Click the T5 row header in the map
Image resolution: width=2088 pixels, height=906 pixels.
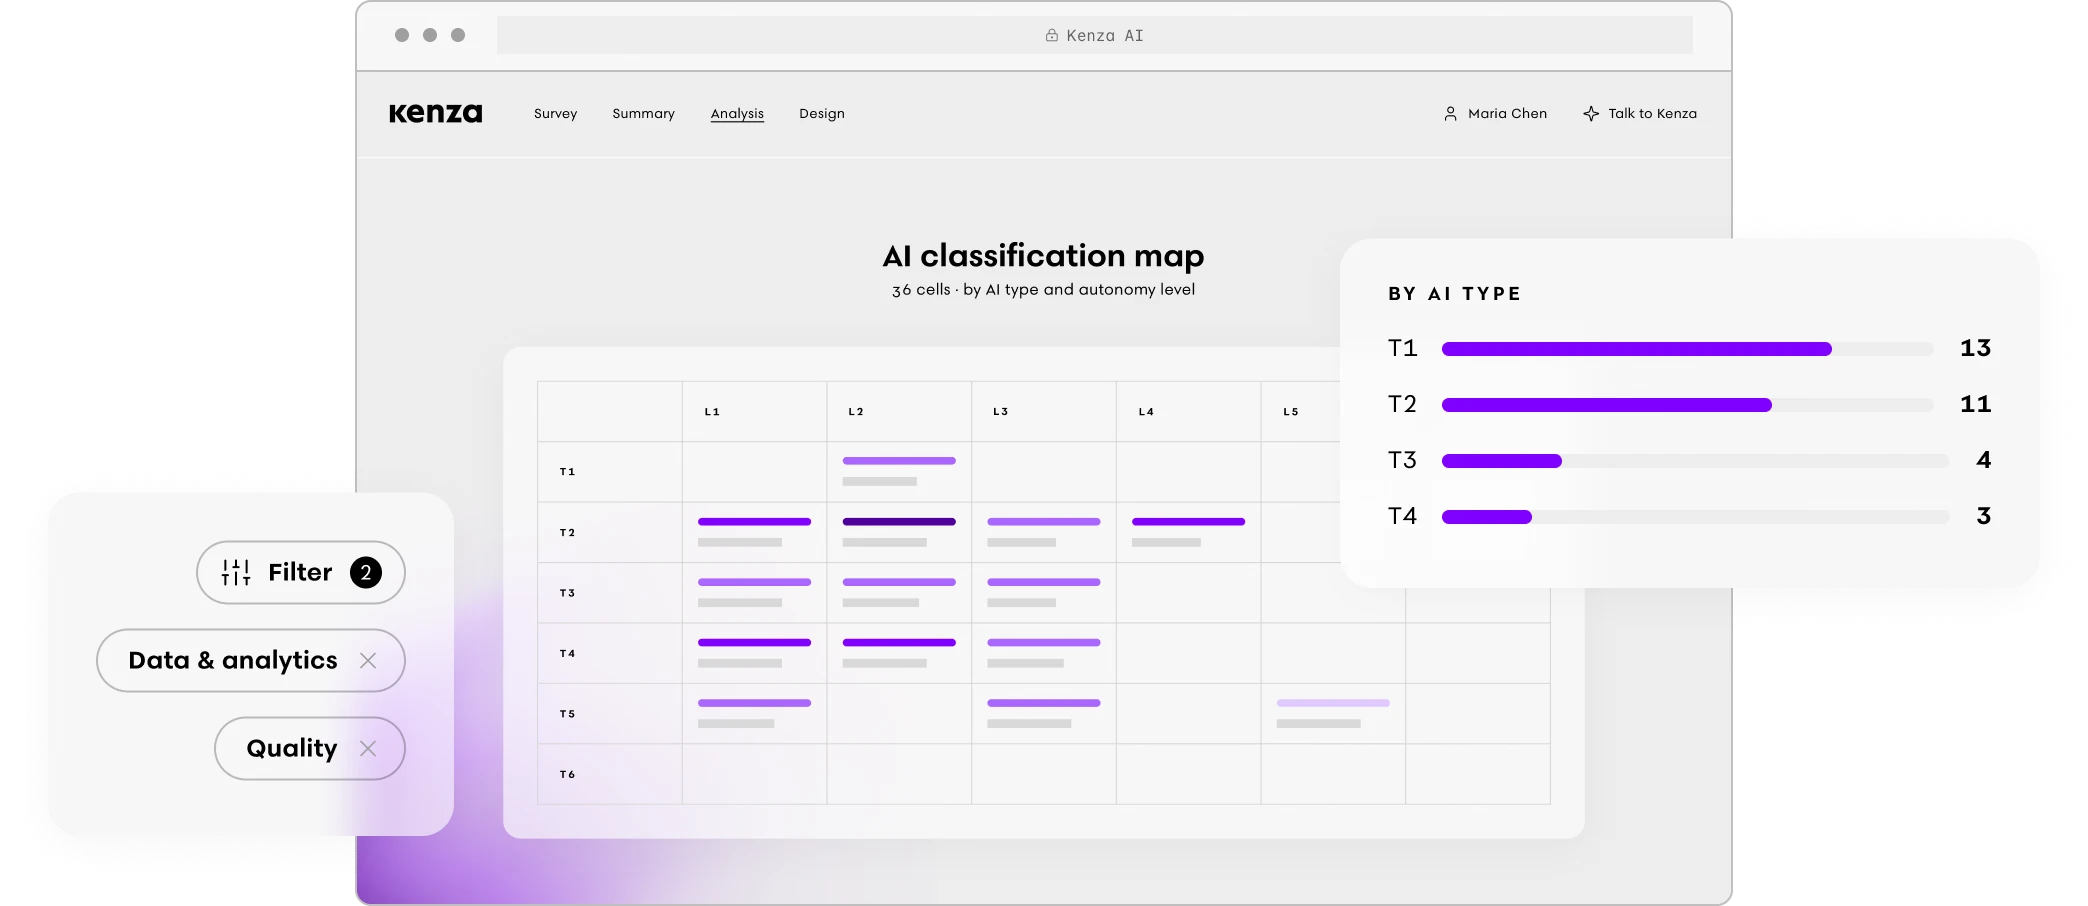click(567, 714)
